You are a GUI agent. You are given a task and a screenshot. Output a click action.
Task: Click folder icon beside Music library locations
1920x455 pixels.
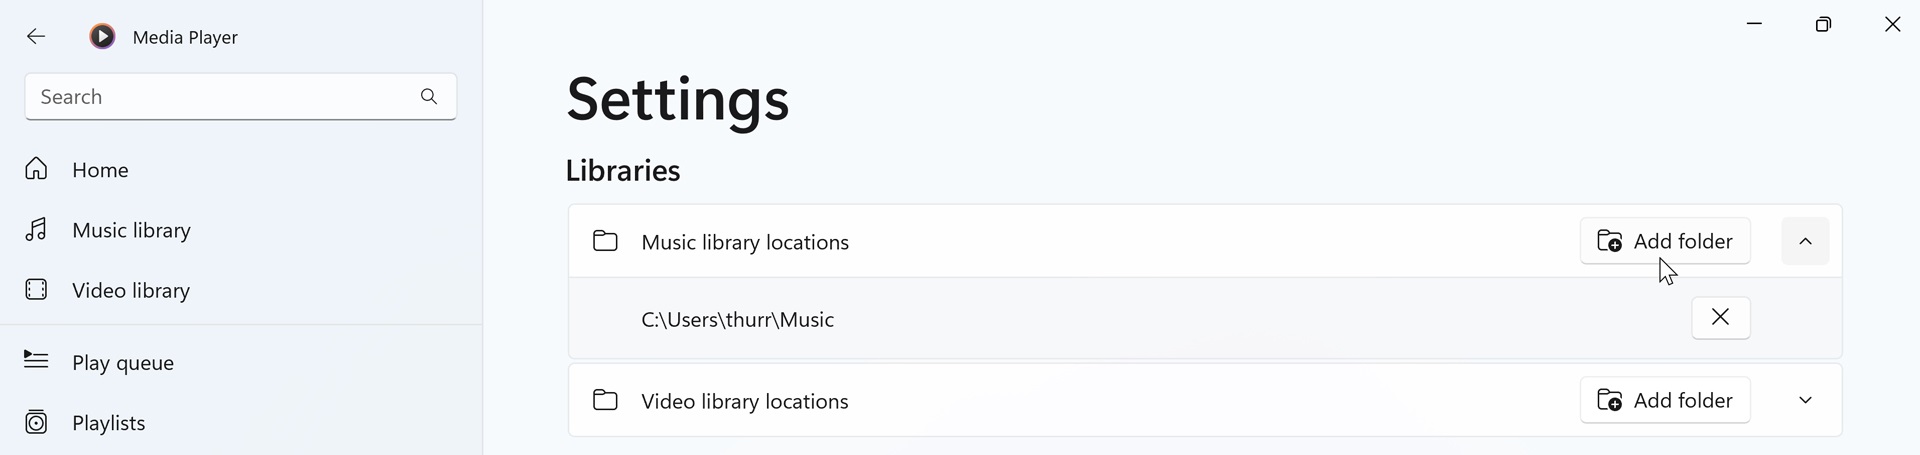point(605,241)
